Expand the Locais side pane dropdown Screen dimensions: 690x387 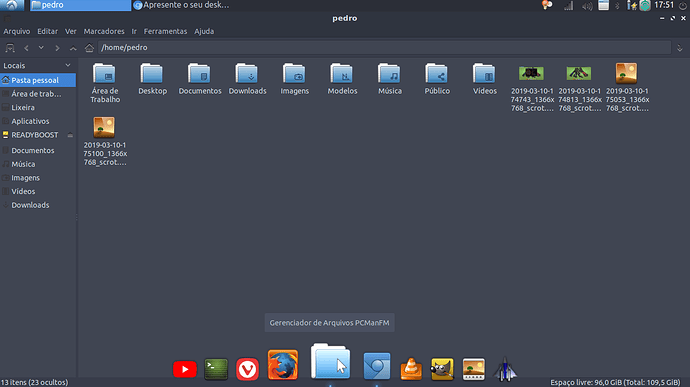pos(68,65)
